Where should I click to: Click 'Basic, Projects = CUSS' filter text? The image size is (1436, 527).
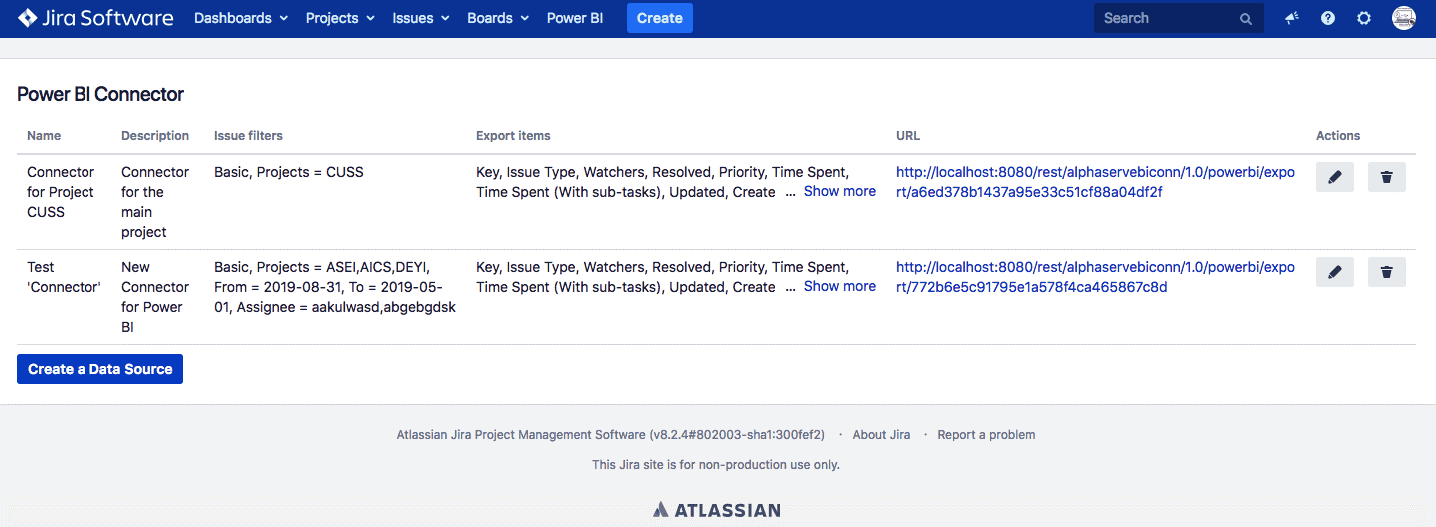pyautogui.click(x=289, y=172)
